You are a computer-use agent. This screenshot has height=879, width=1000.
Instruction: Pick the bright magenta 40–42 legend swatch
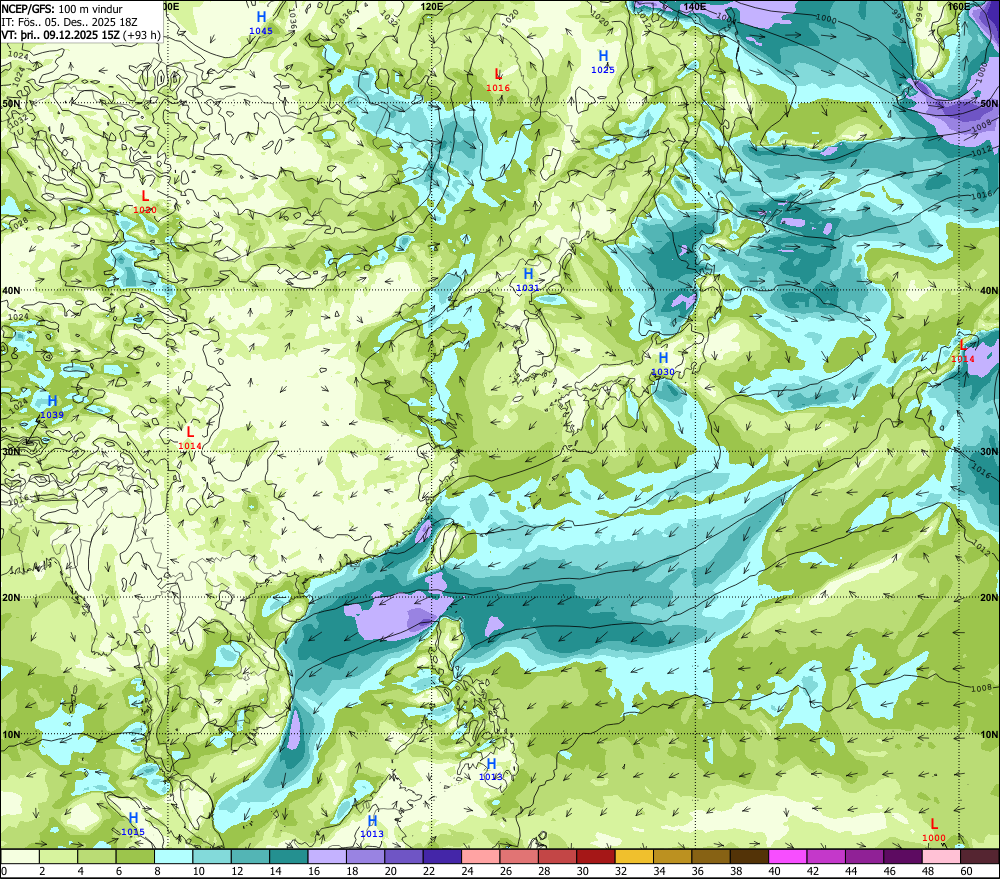coord(788,856)
